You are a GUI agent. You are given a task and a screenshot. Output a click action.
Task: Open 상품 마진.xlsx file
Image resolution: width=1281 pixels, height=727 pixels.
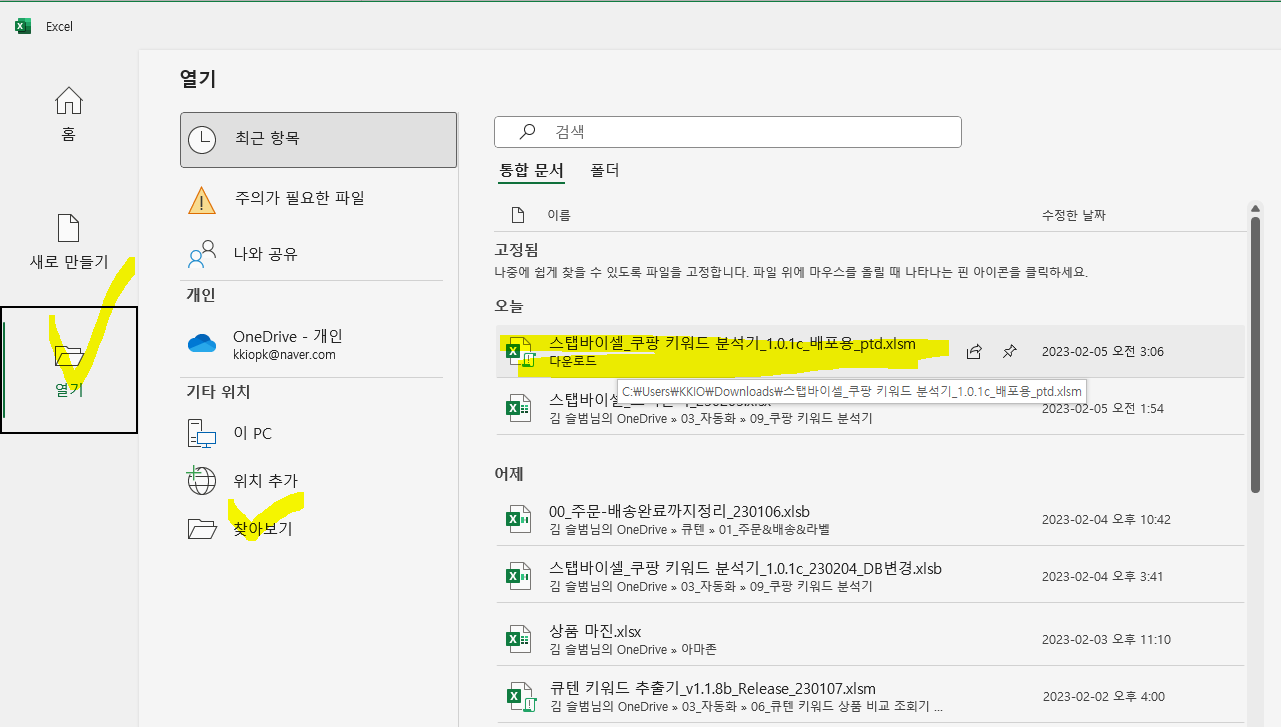coord(870,639)
